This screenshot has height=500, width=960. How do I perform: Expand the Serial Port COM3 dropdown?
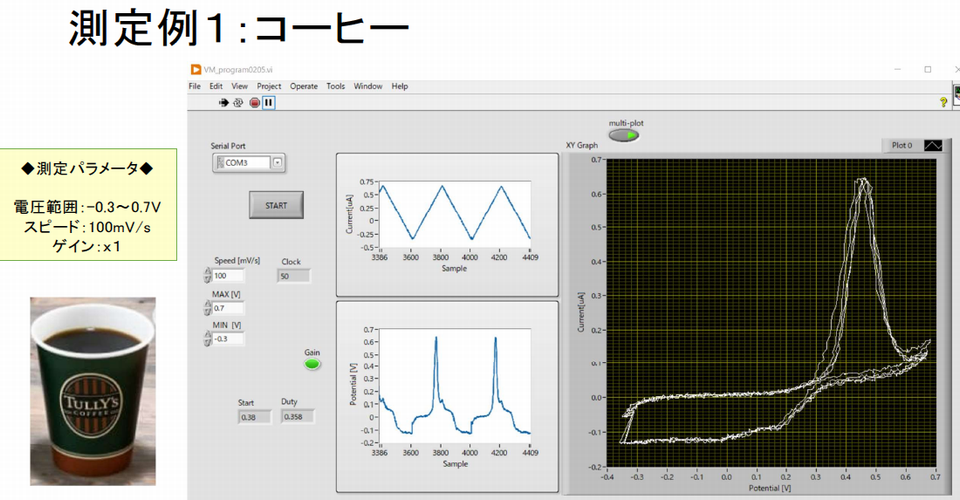[x=278, y=162]
